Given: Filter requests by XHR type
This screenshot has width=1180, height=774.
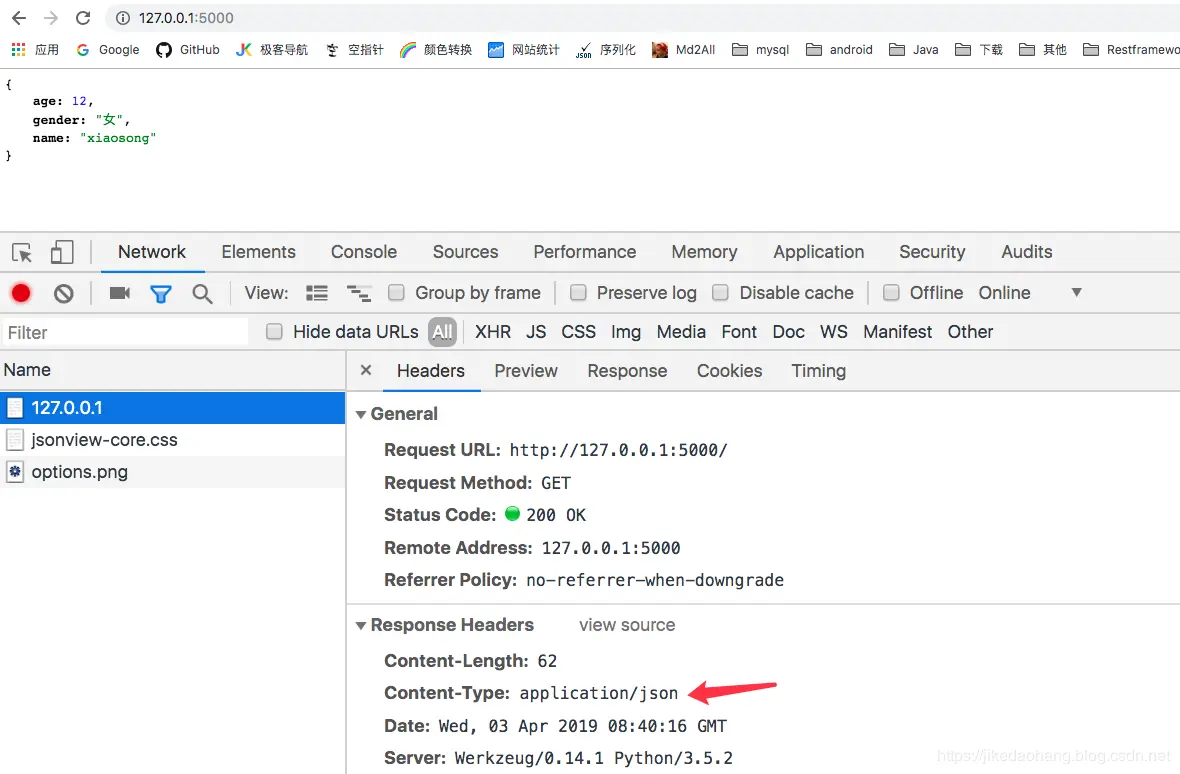Looking at the screenshot, I should pos(493,332).
